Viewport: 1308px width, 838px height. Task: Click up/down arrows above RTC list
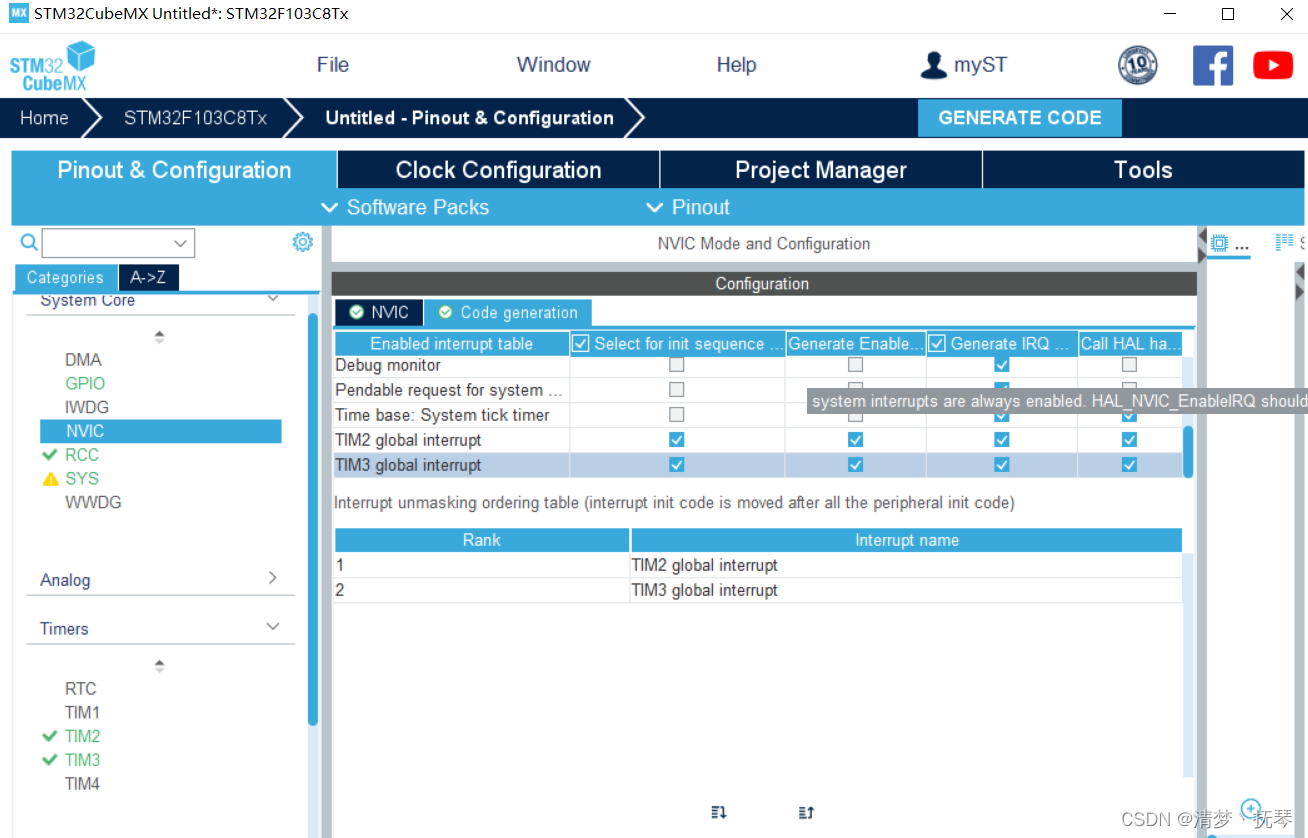coord(159,666)
